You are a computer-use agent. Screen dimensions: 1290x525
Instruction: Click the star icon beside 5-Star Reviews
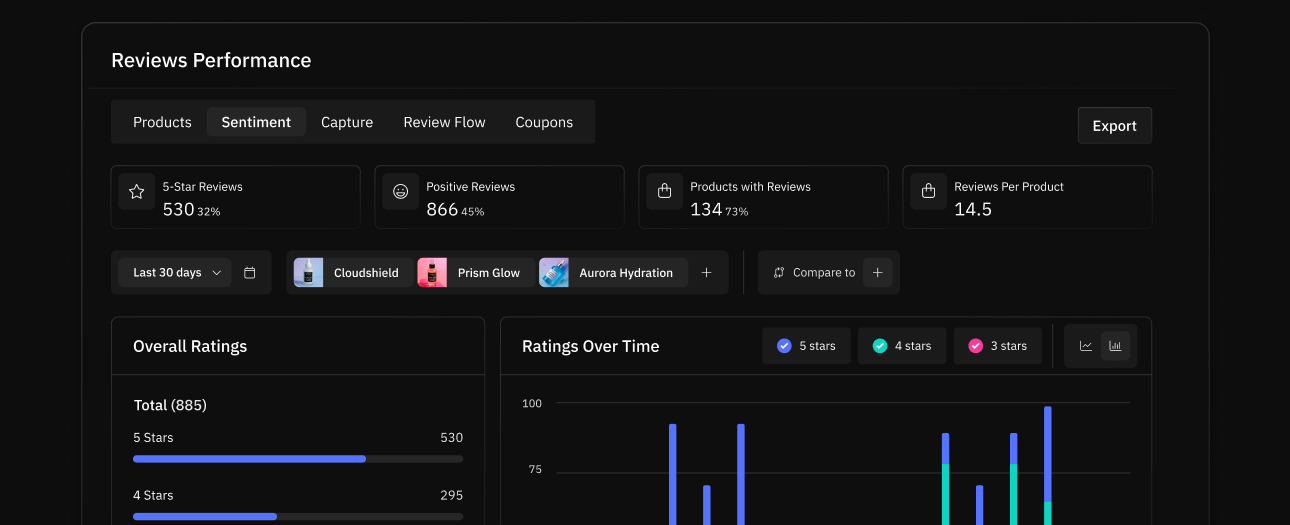click(x=137, y=192)
